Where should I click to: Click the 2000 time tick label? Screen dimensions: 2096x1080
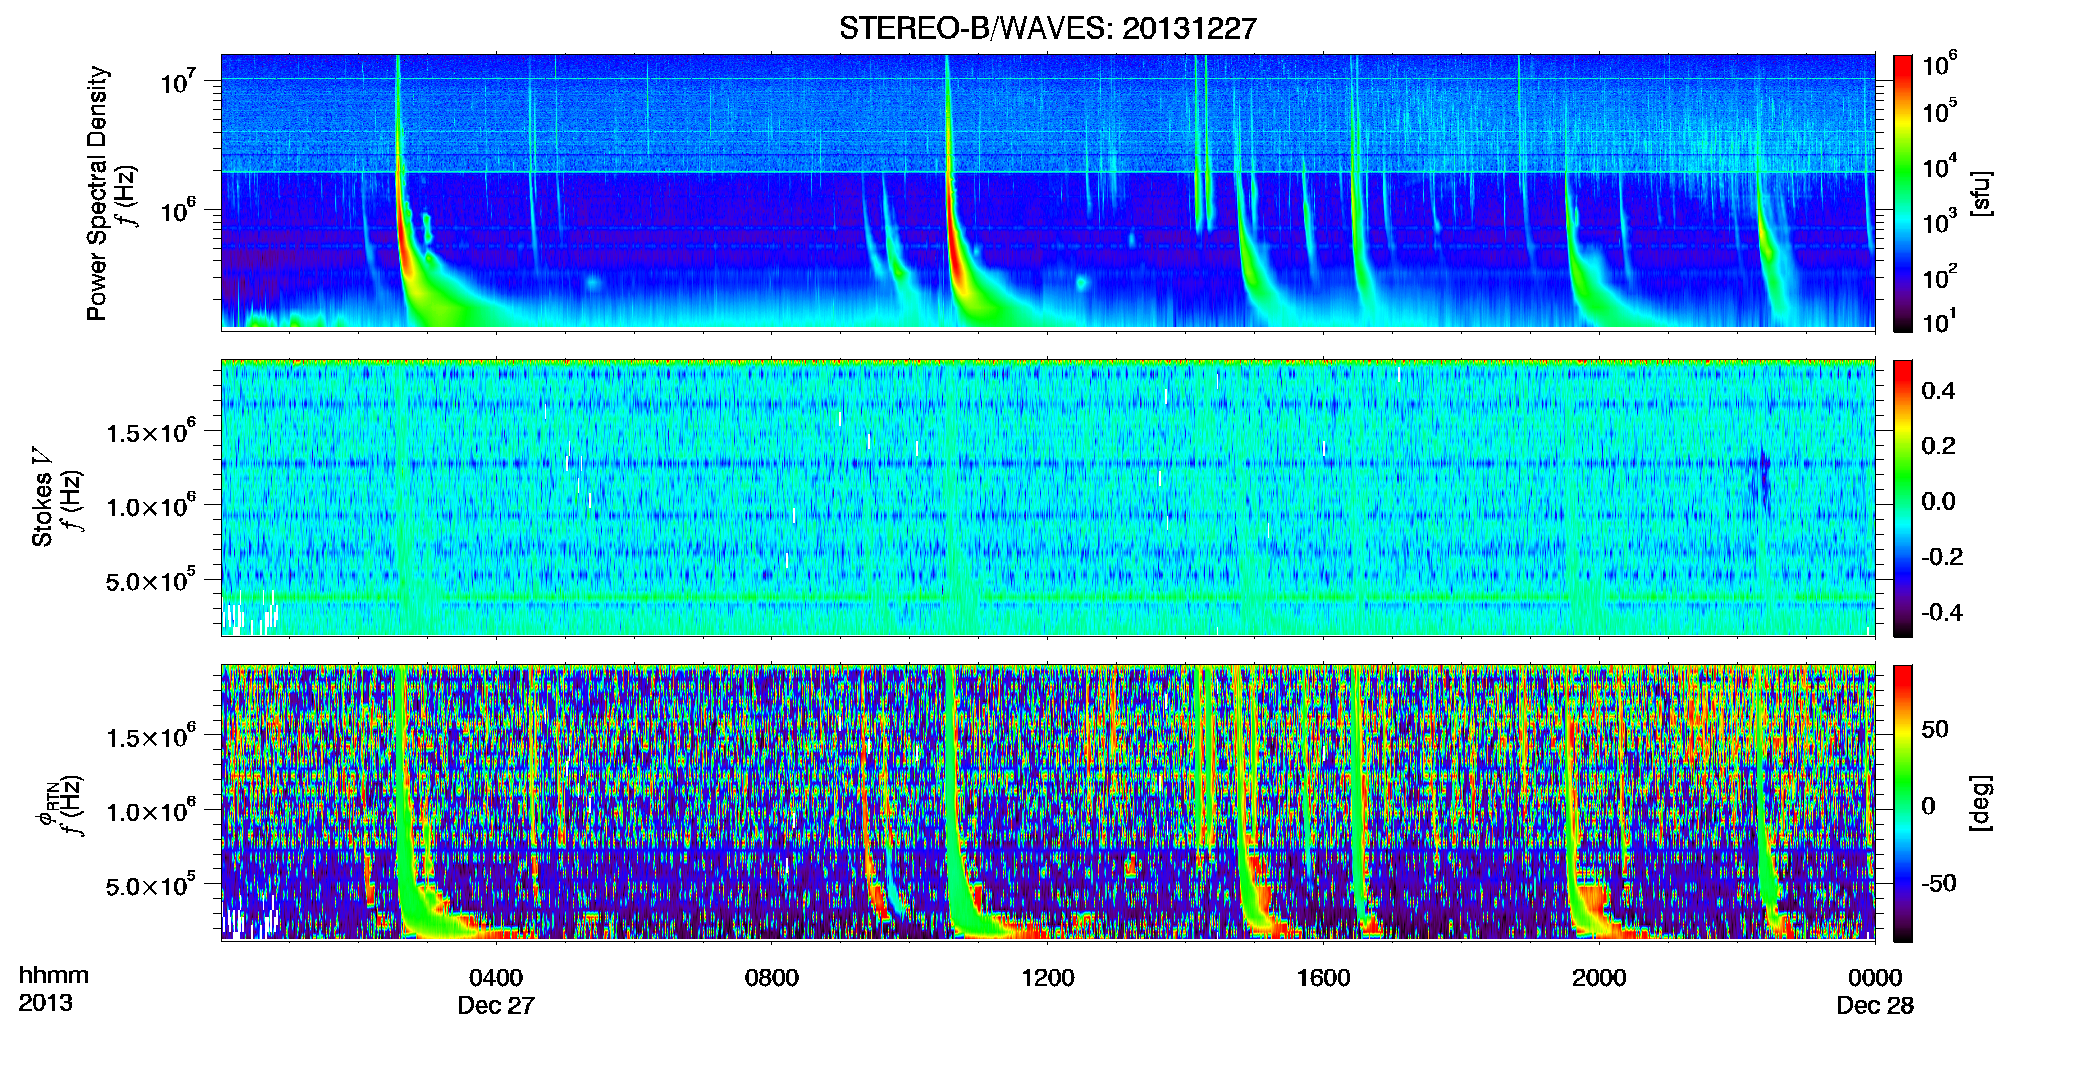point(1599,977)
